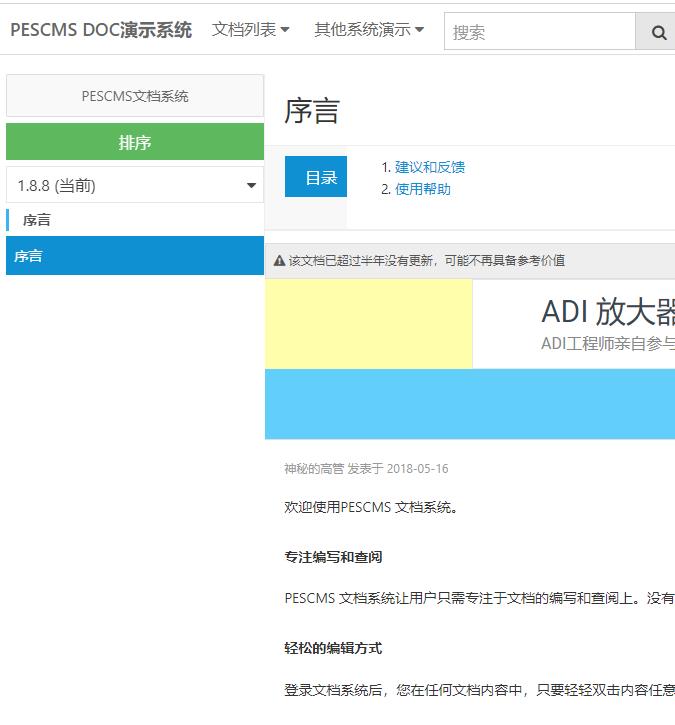
Task: Expand the 其他系统演示 dropdown menu
Action: tap(368, 30)
